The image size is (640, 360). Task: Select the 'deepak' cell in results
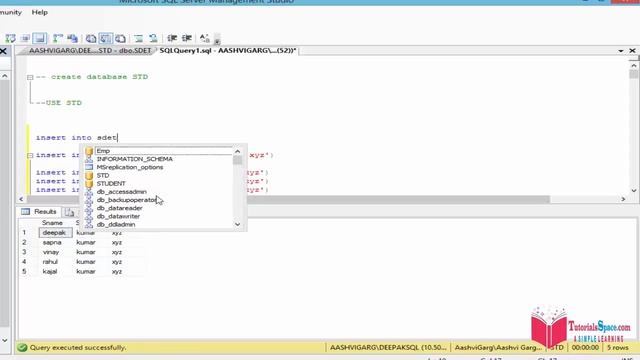56,233
